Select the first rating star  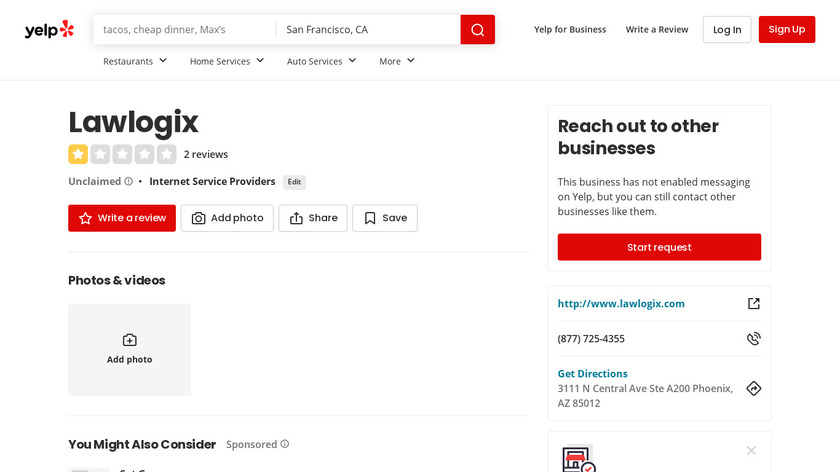pyautogui.click(x=78, y=154)
